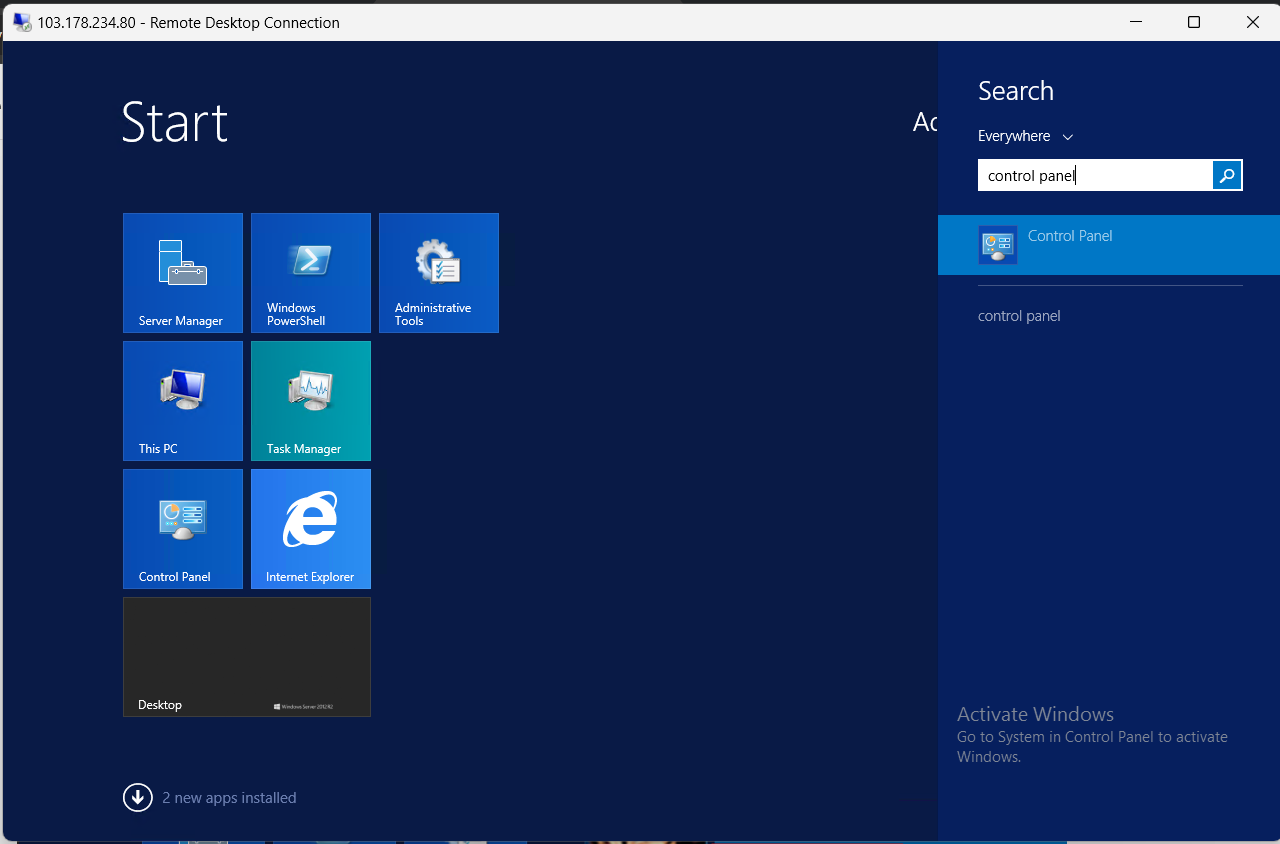Maximize the Remote Desktop Connection window
The width and height of the screenshot is (1280, 844).
pyautogui.click(x=1194, y=22)
